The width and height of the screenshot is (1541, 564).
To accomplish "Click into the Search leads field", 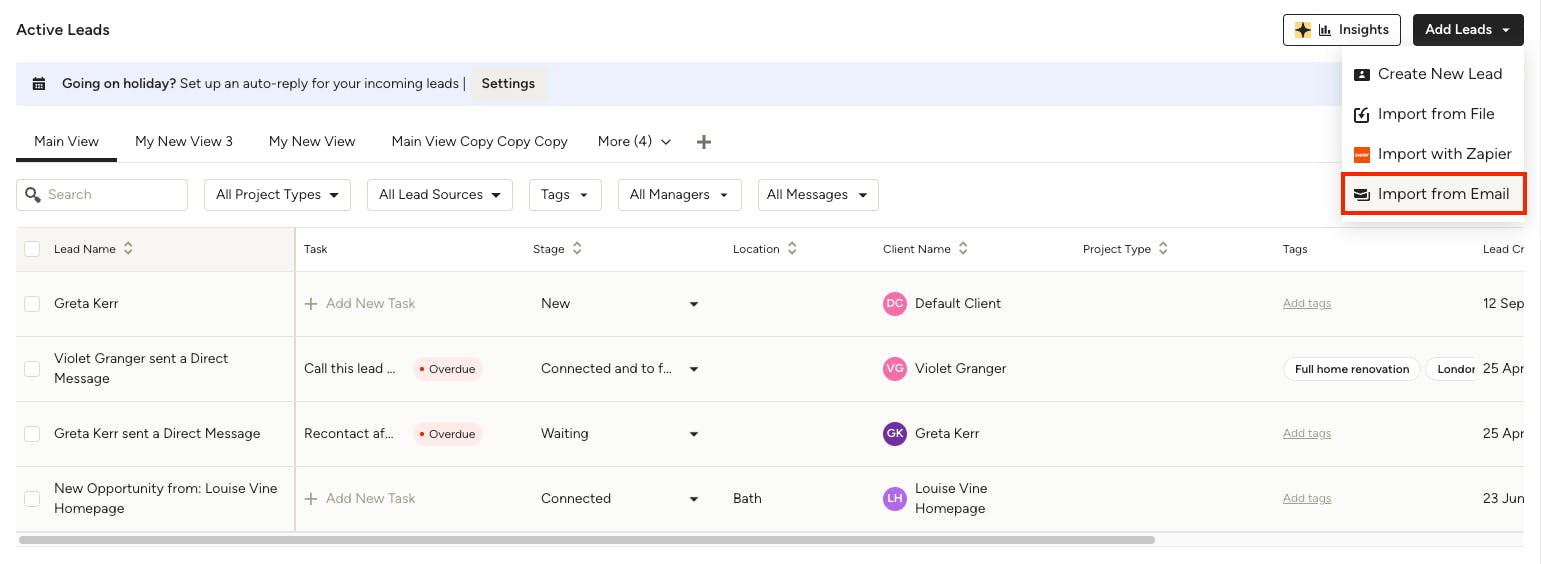I will coord(112,195).
